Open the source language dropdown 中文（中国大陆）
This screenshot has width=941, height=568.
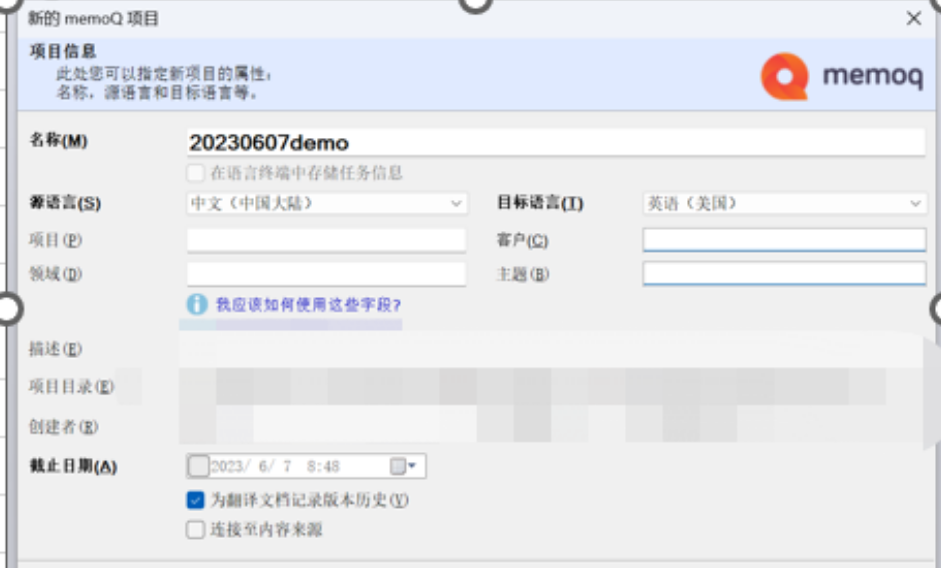pos(326,204)
